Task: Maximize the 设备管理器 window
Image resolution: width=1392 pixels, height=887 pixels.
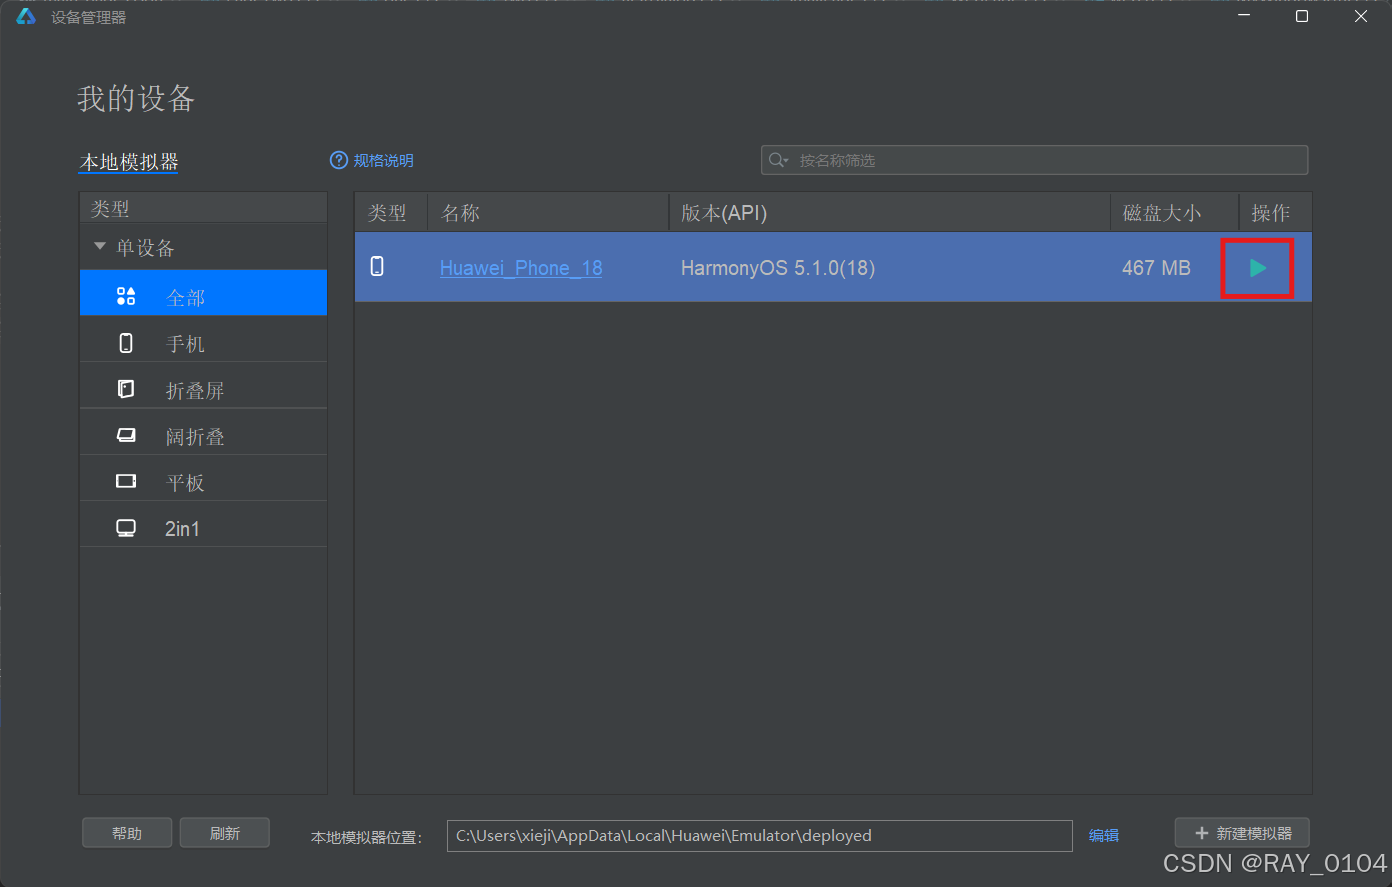Action: click(1302, 16)
